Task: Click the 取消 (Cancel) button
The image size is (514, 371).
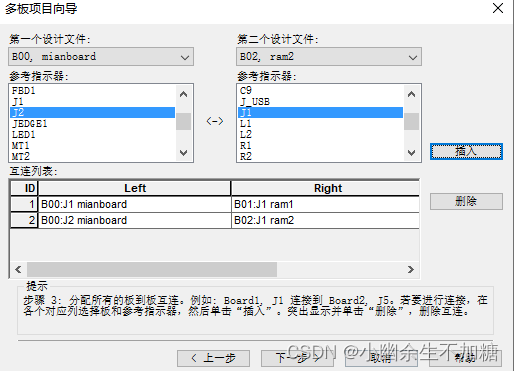Action: coord(381,358)
